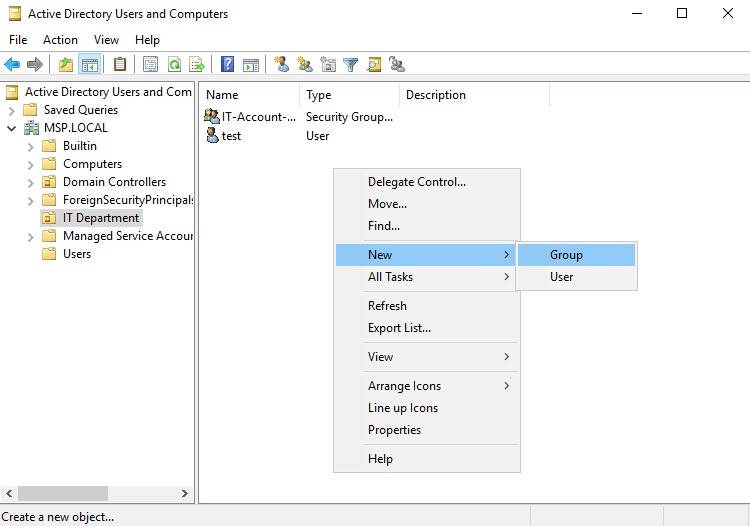This screenshot has height=526, width=750.
Task: Expand the Domain Controllers node arrow
Action: click(31, 182)
